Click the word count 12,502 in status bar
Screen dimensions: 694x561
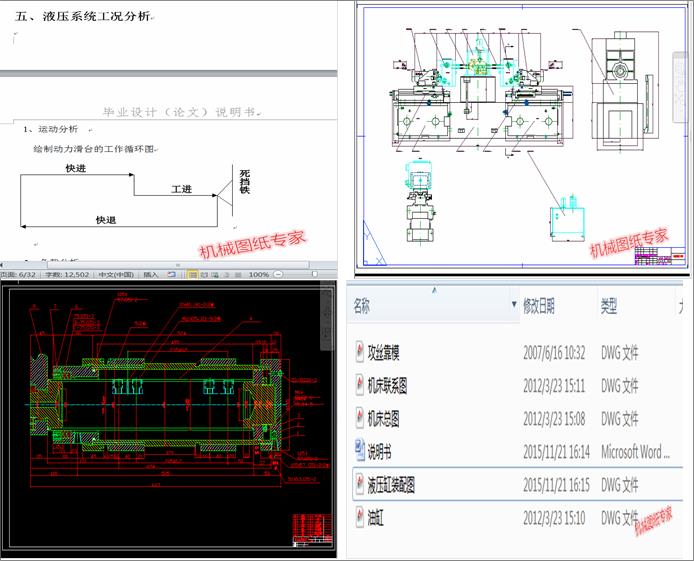67,274
